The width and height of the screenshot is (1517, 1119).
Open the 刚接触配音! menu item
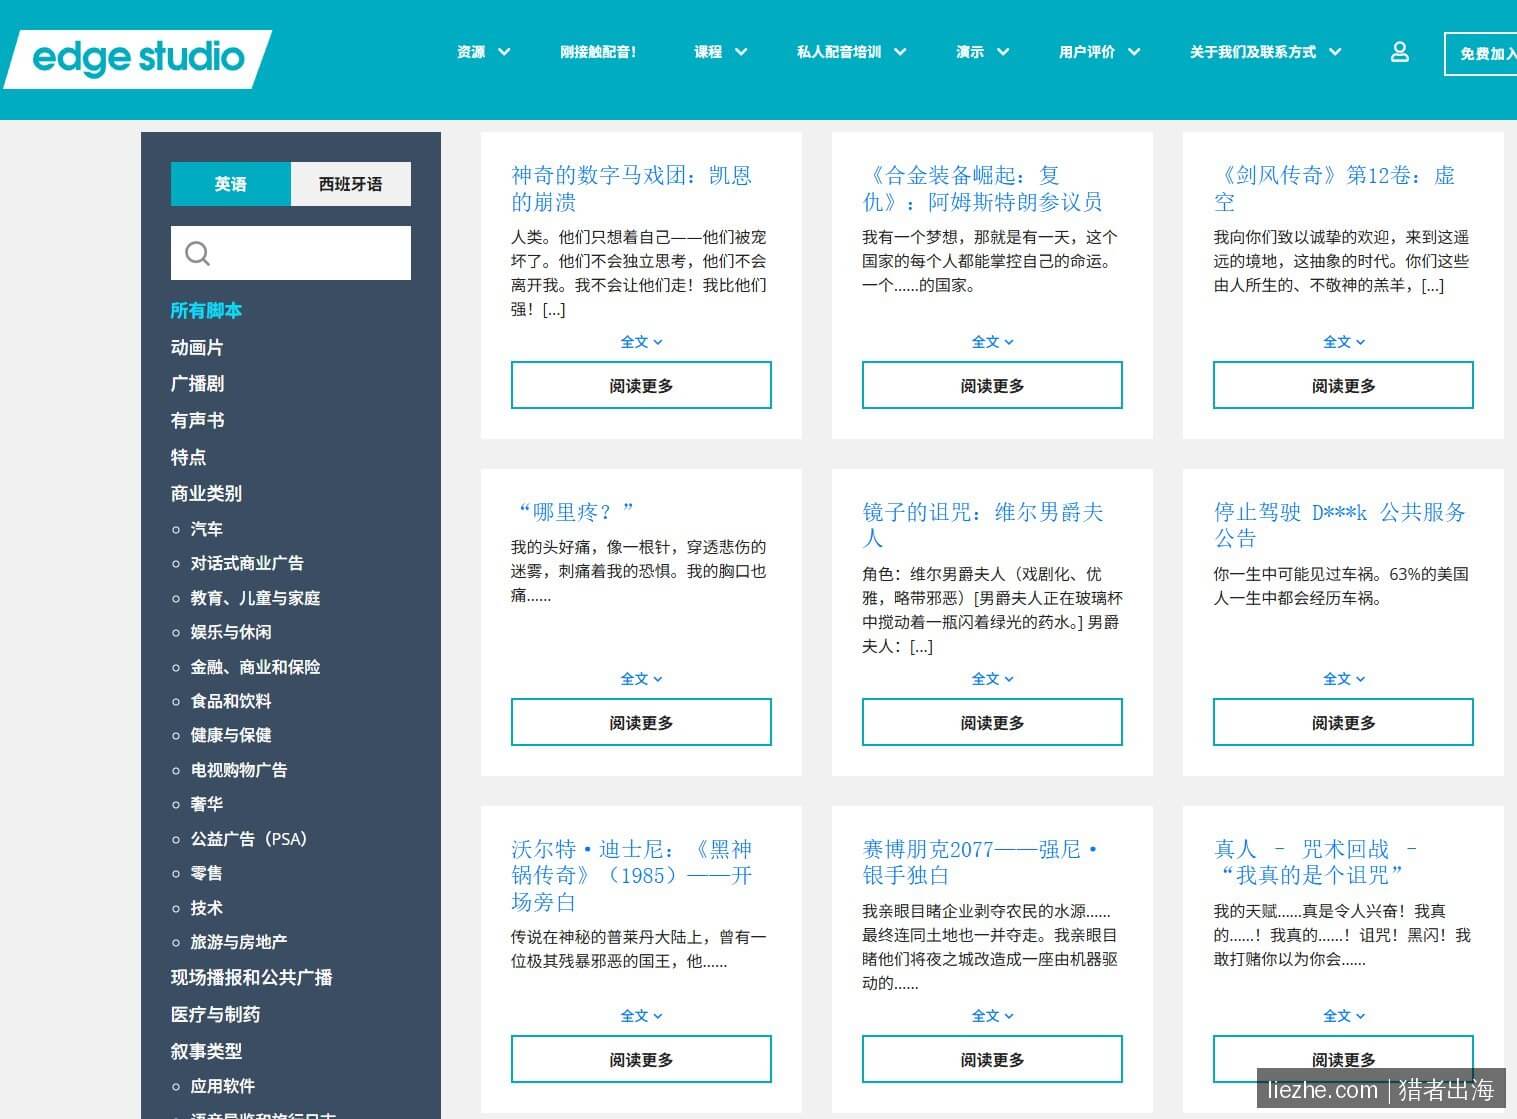pyautogui.click(x=598, y=52)
